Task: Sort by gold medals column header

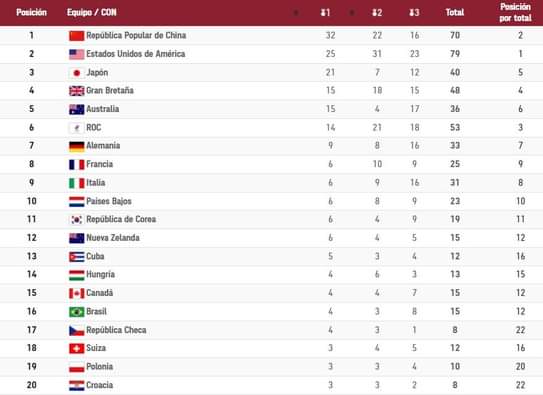Action: [x=326, y=13]
